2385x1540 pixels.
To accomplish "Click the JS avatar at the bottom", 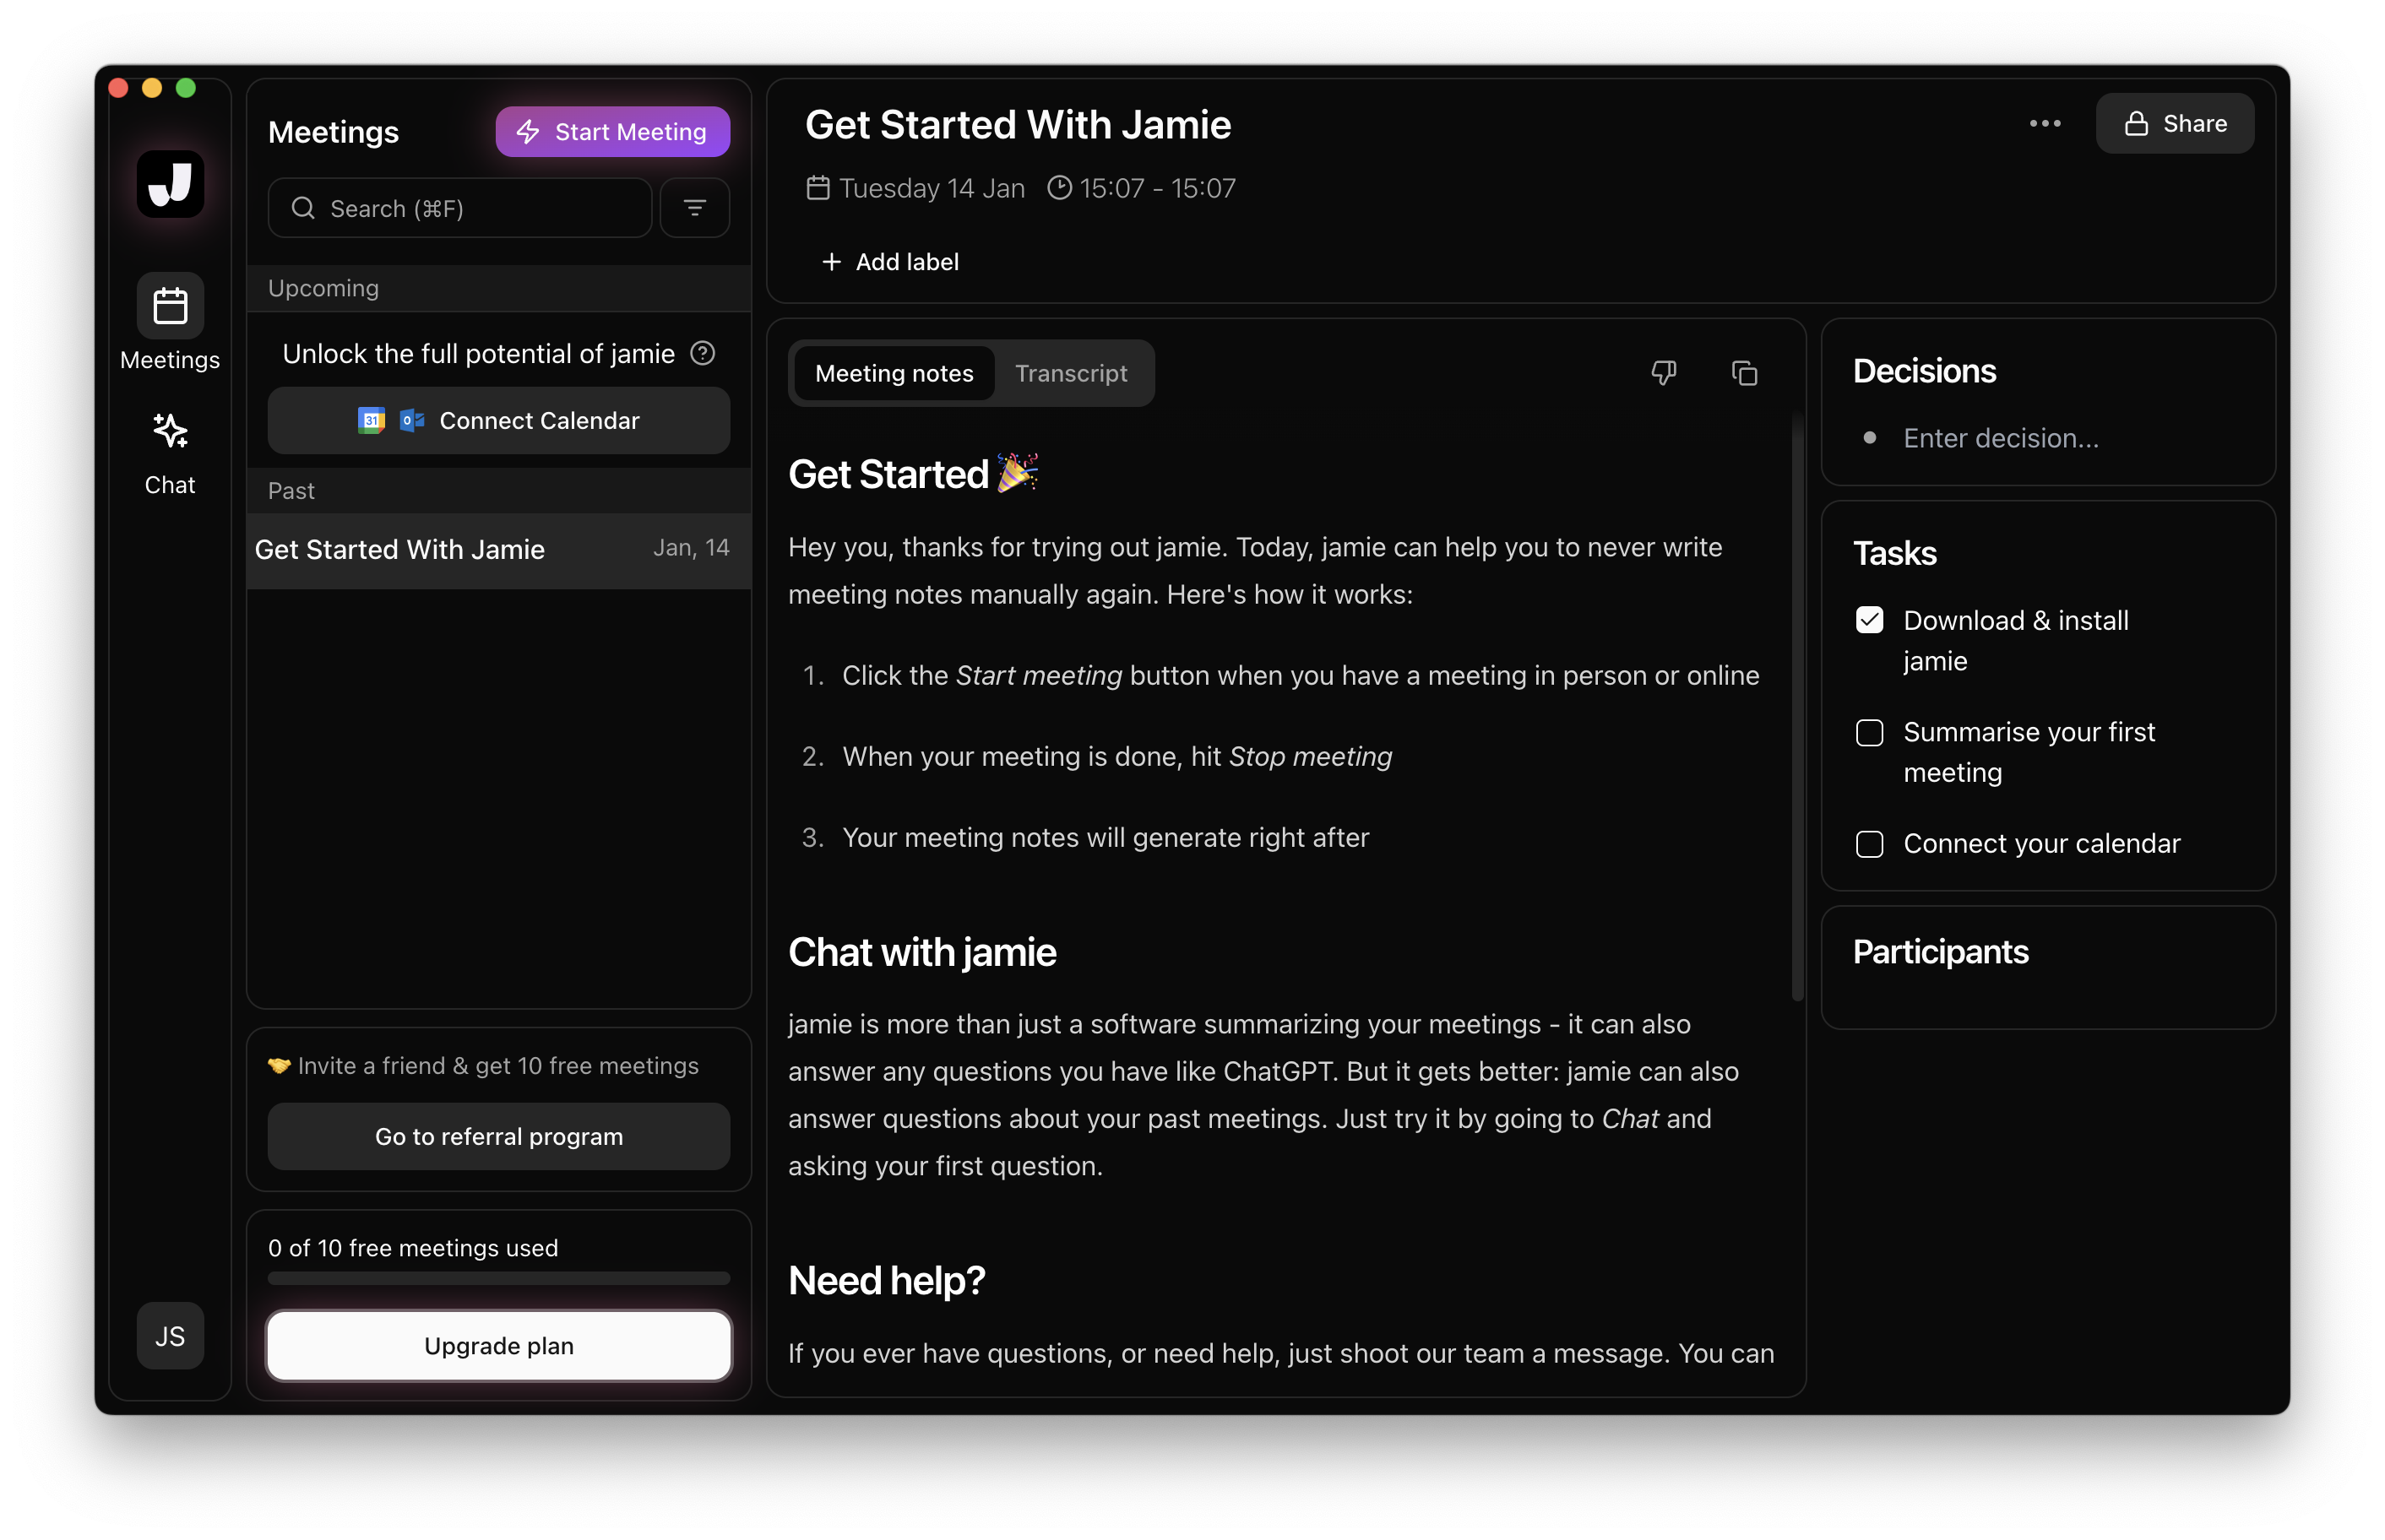I will [x=169, y=1336].
